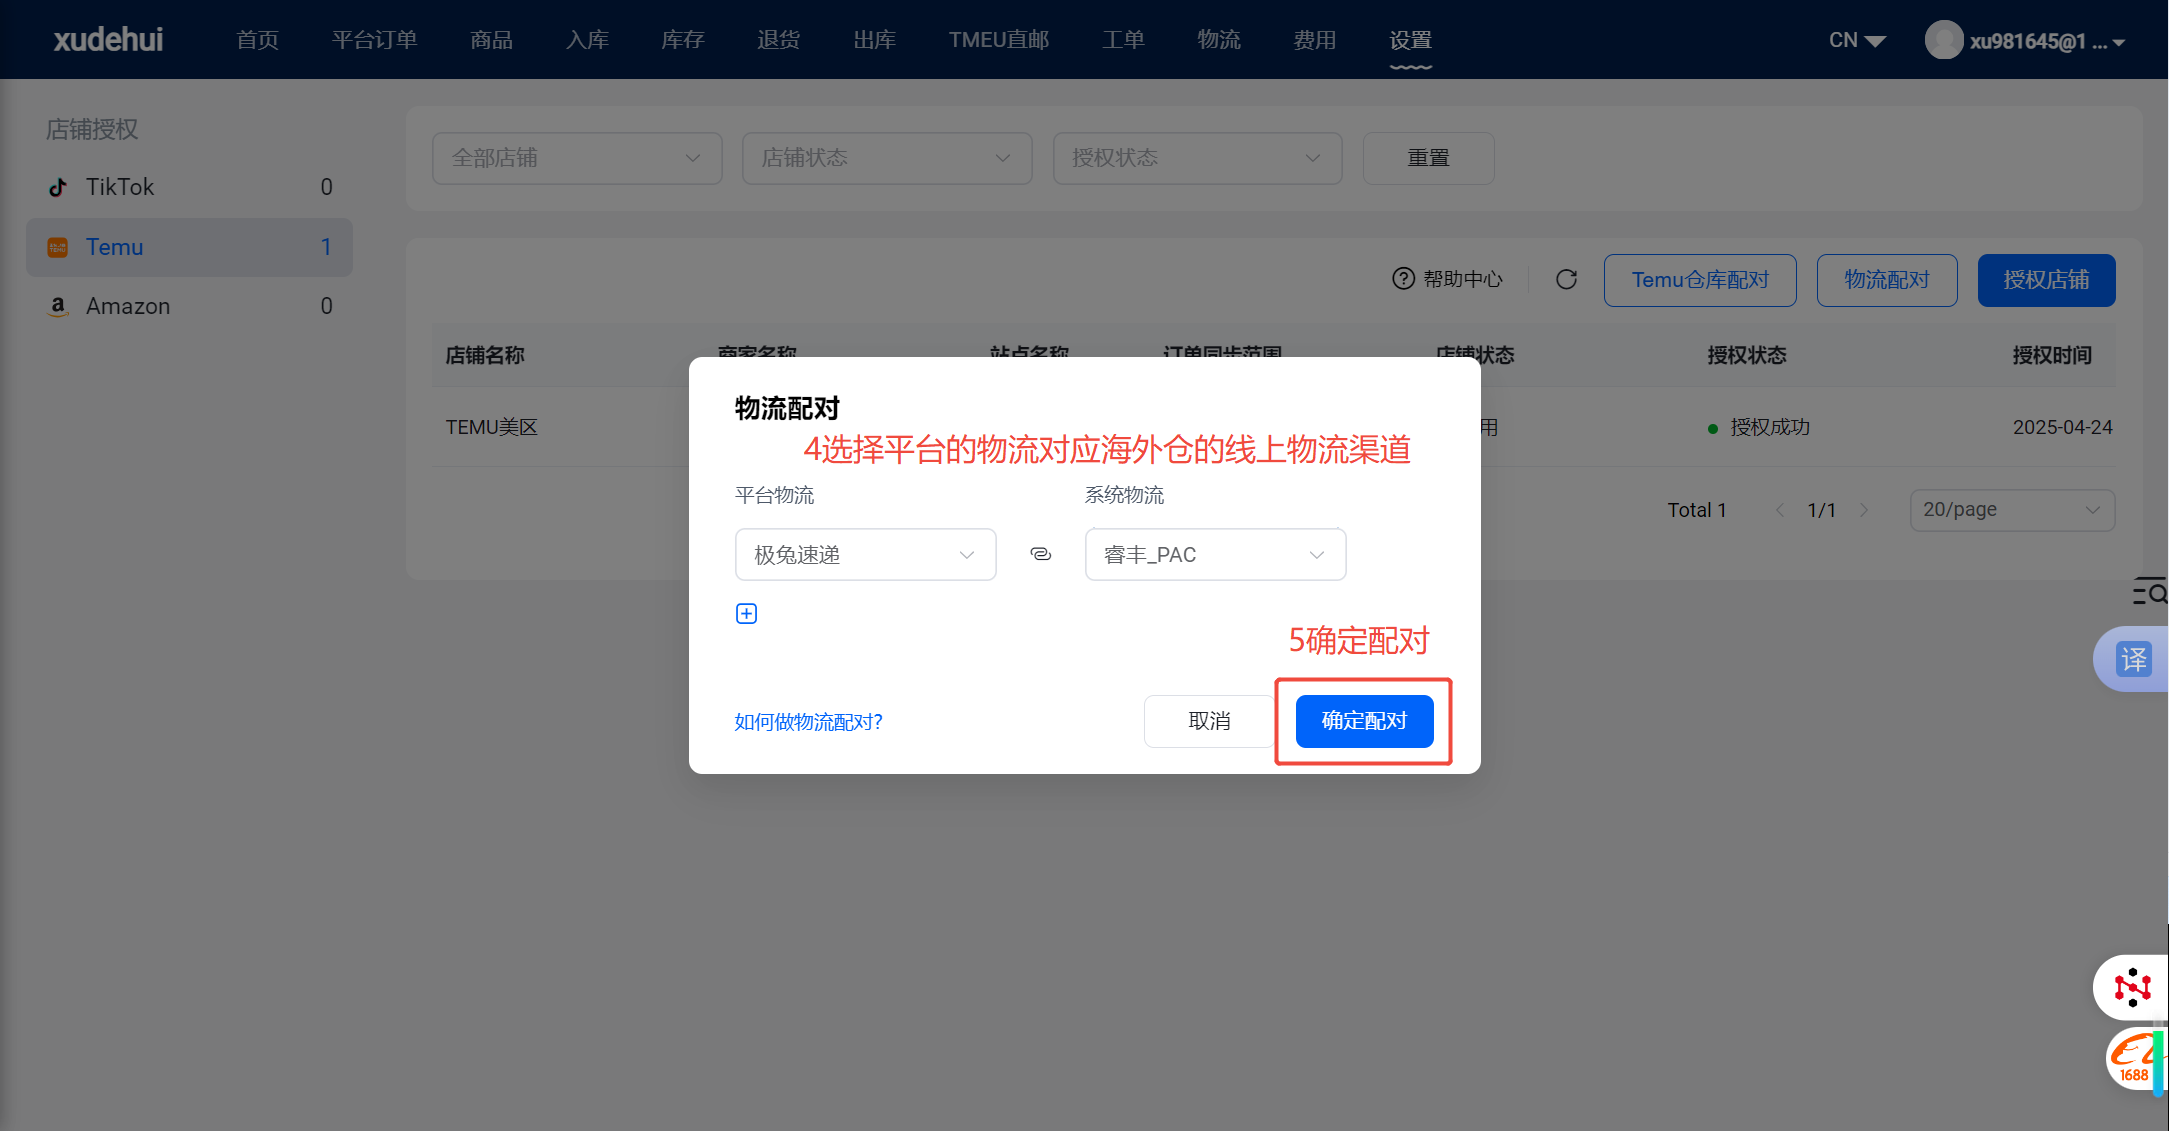
Task: Open 工单 in top navigation
Action: [1123, 40]
